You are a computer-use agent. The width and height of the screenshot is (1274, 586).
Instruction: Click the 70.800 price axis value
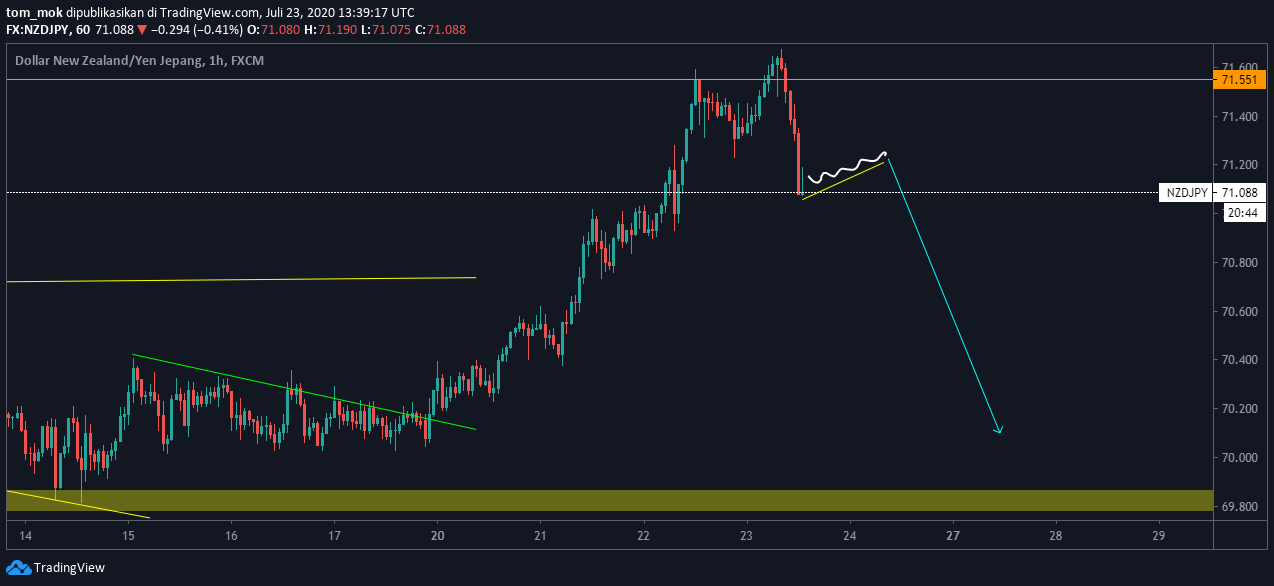click(1238, 263)
